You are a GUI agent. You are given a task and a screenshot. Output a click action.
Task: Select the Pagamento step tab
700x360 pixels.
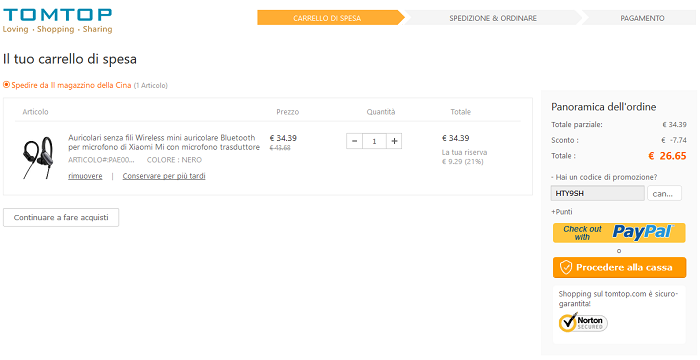[x=639, y=18]
